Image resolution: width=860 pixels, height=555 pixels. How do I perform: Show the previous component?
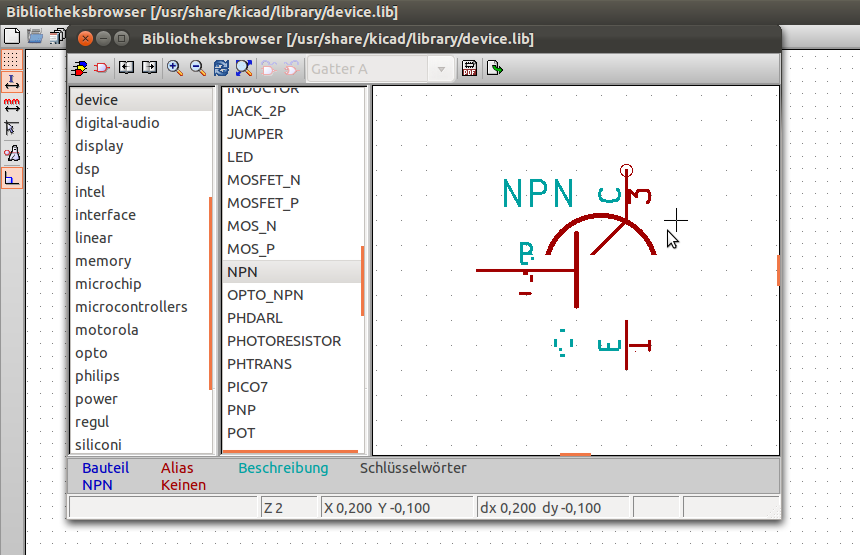(x=127, y=68)
